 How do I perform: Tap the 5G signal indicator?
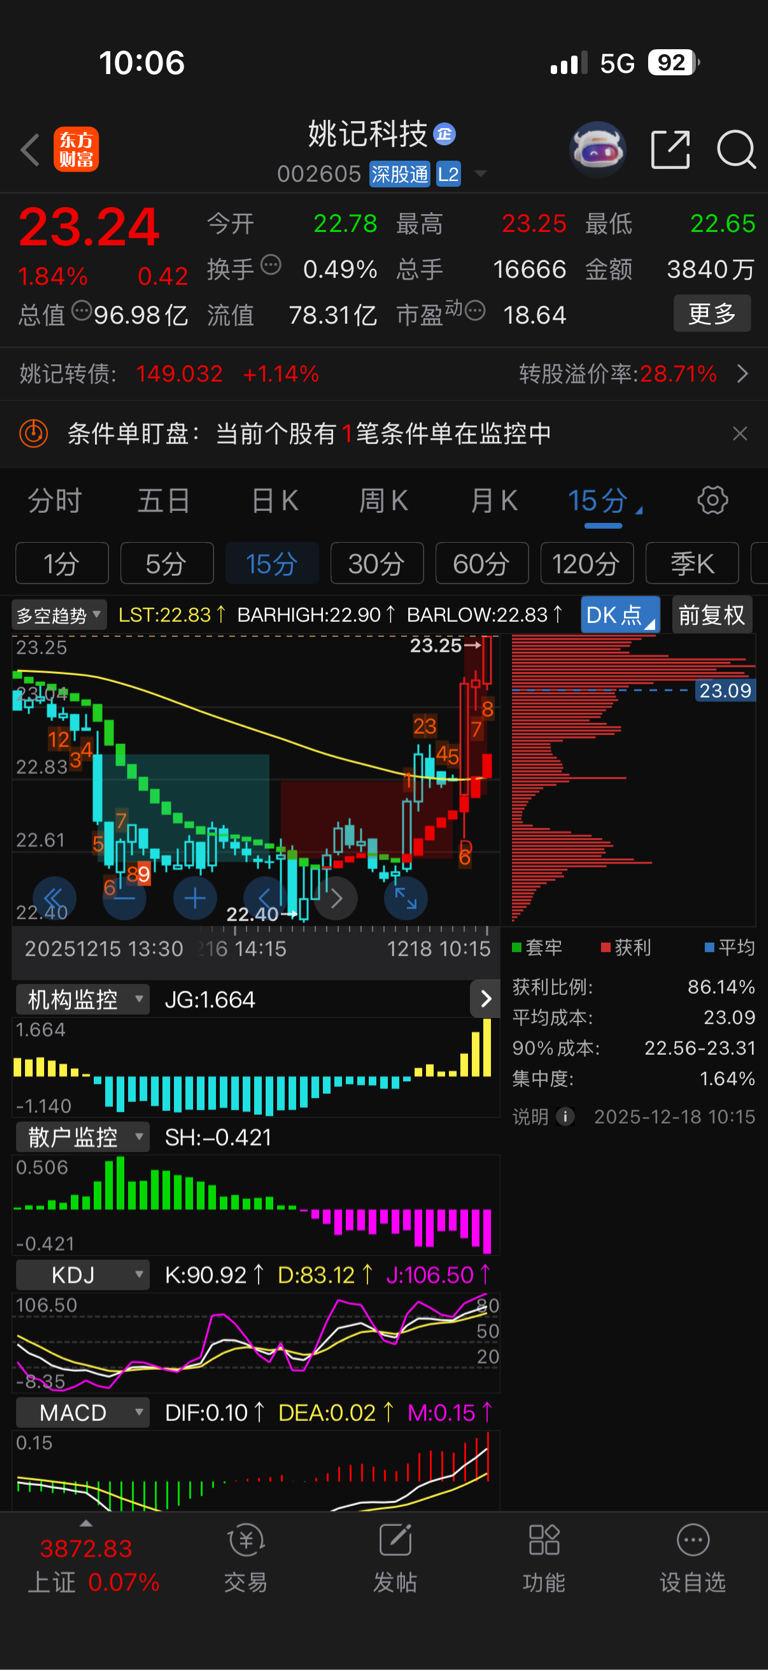[x=617, y=64]
